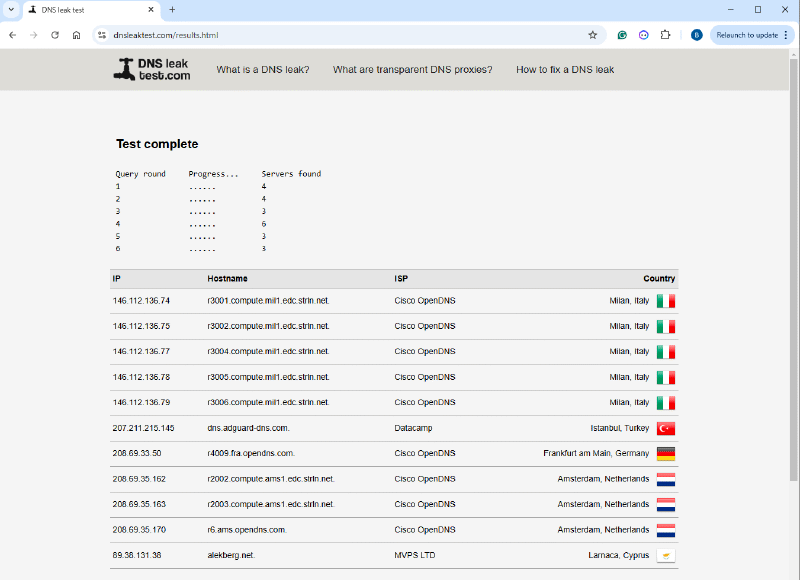Open the green Grammarly extension
This screenshot has width=800, height=580.
(622, 34)
